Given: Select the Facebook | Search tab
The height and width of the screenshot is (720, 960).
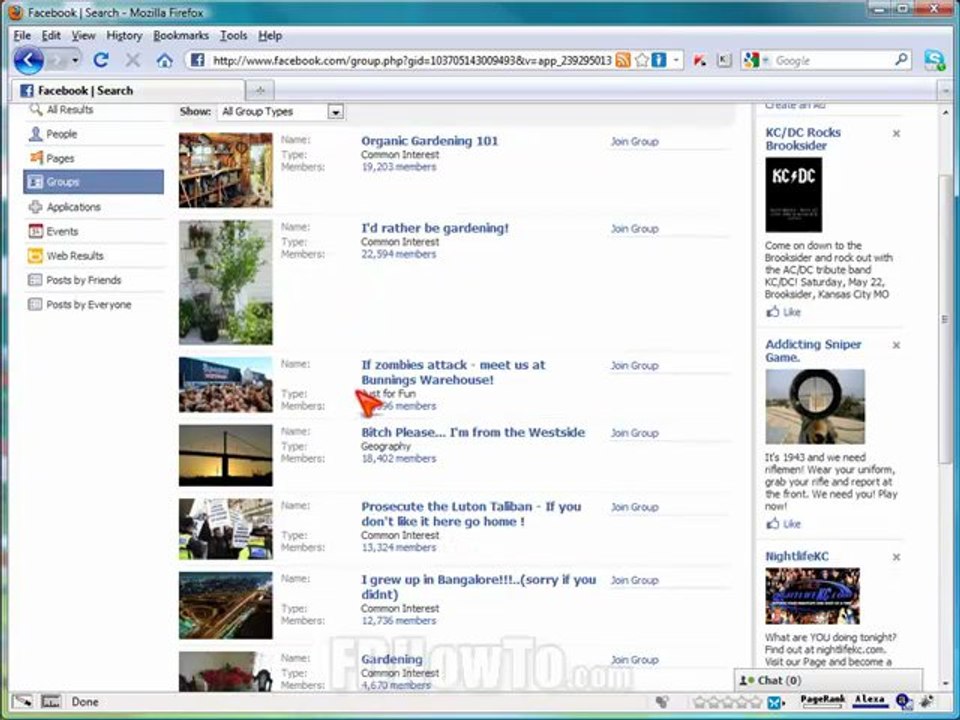Looking at the screenshot, I should point(128,91).
